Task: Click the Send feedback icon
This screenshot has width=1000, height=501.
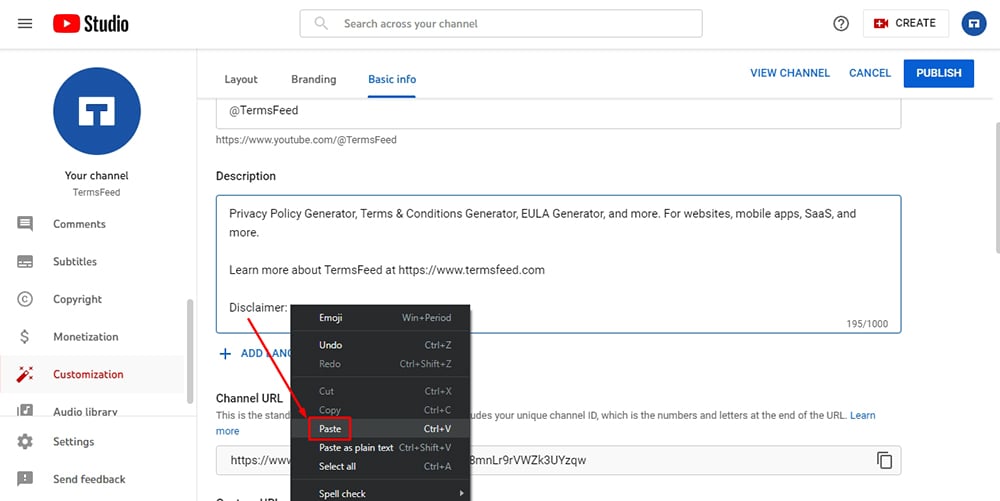Action: (x=25, y=479)
